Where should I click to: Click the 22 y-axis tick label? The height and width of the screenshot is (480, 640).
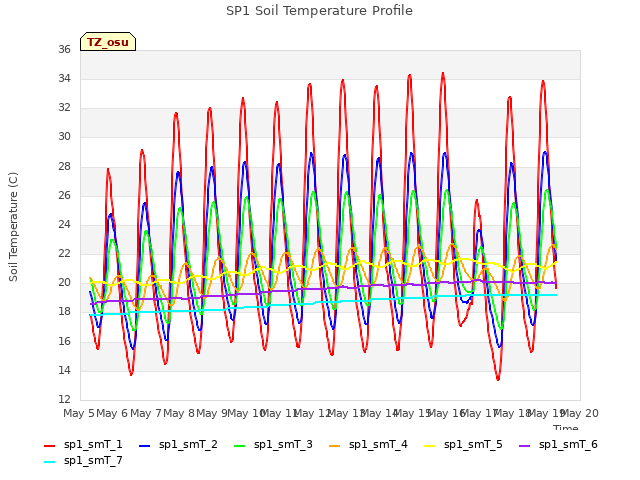tap(64, 253)
